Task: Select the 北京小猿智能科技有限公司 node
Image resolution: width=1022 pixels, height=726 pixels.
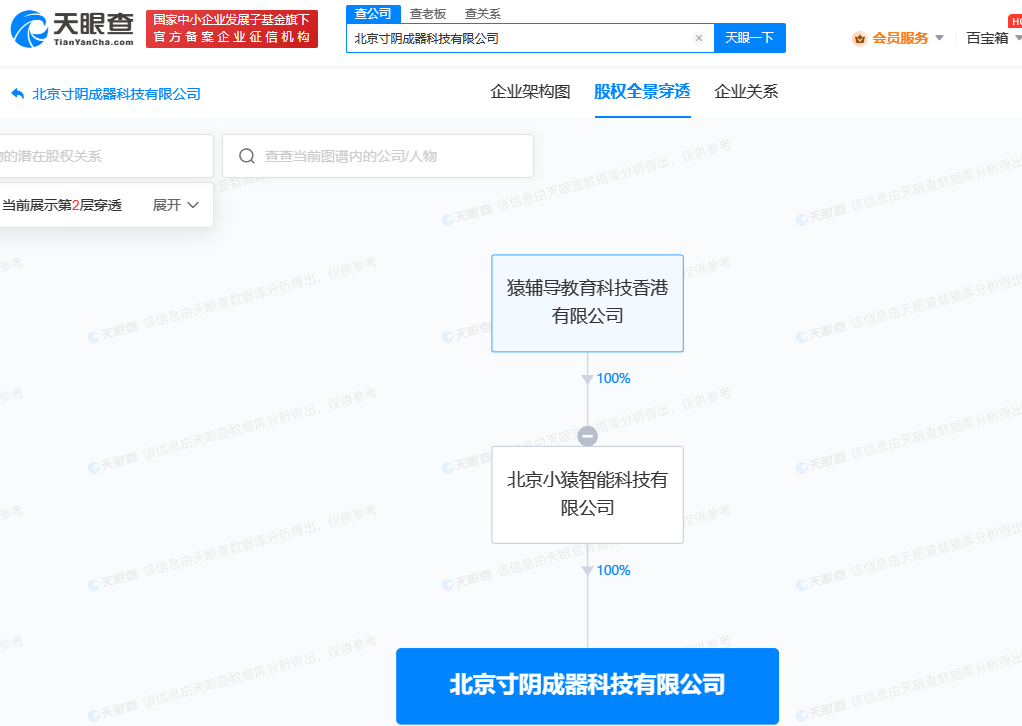Action: [587, 494]
